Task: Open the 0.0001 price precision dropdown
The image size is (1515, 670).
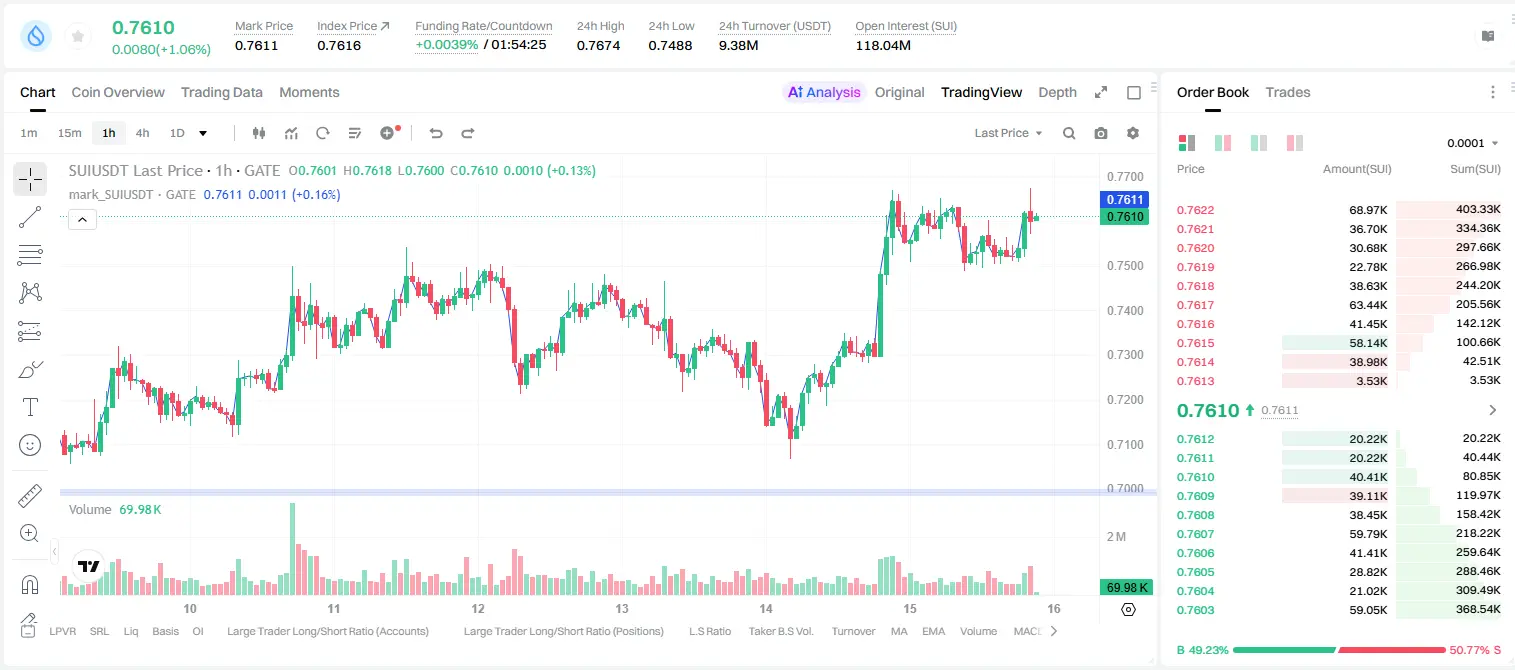Action: (1473, 143)
